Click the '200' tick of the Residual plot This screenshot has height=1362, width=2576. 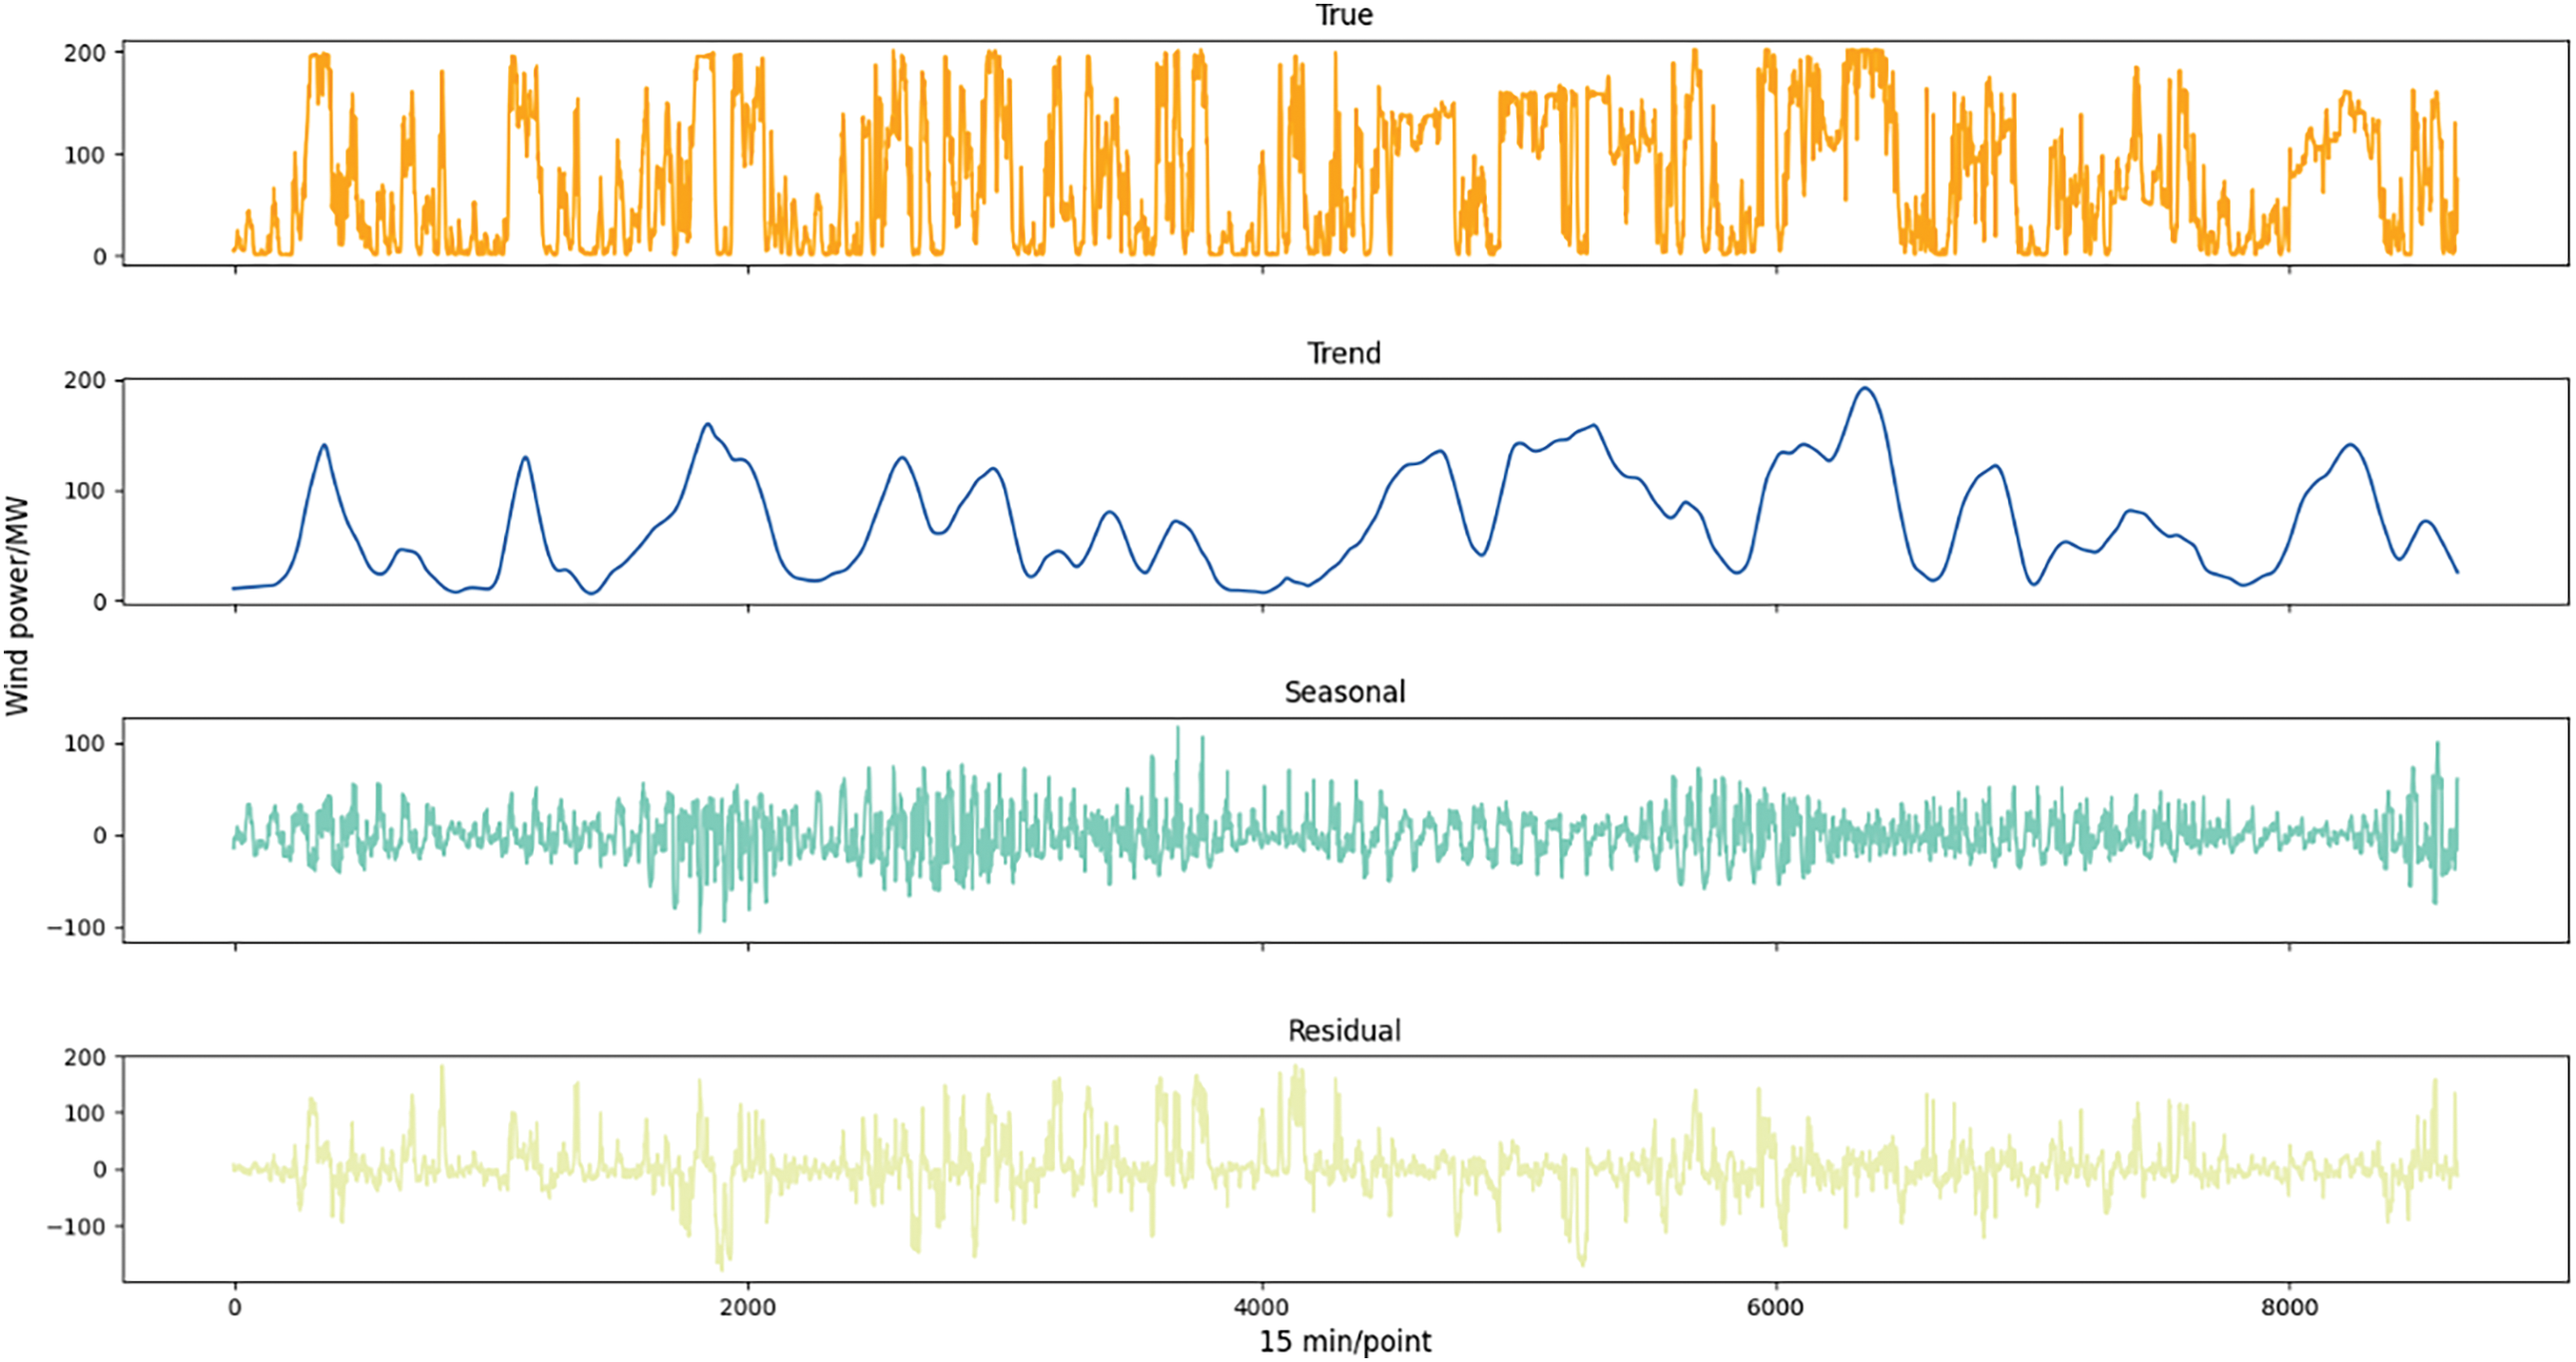coord(85,1058)
